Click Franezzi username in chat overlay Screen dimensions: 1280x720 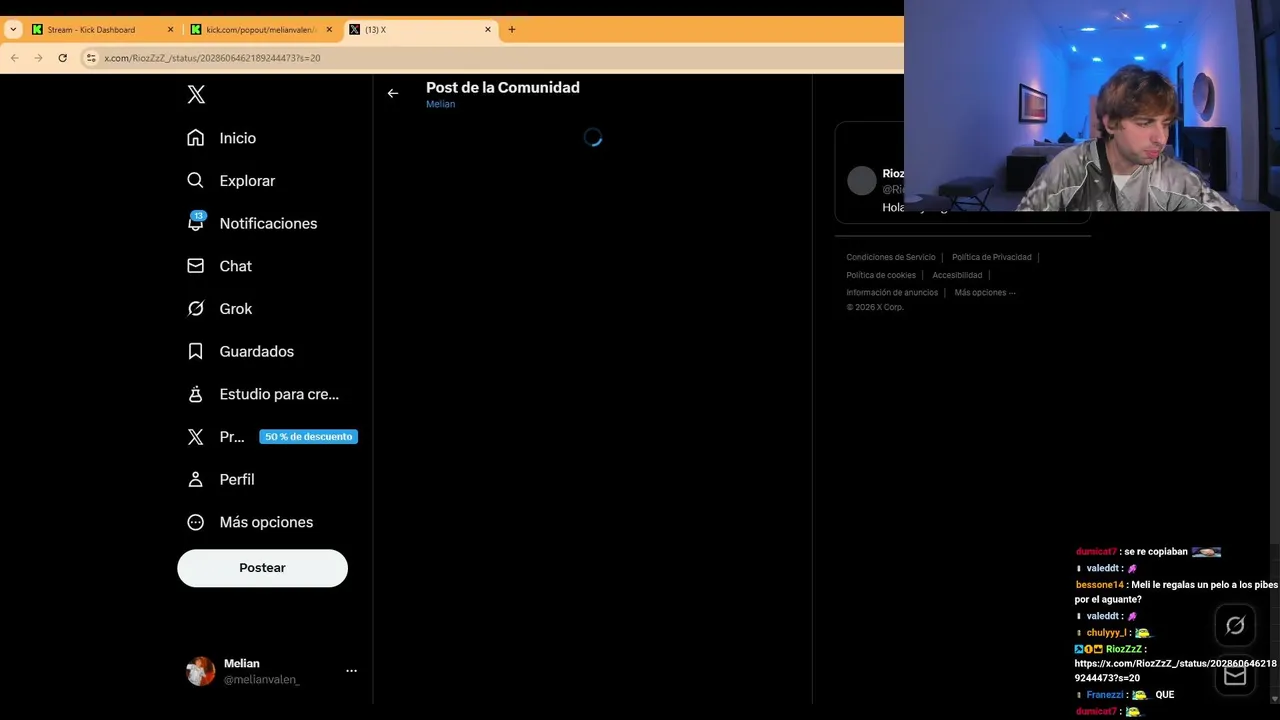click(1105, 695)
